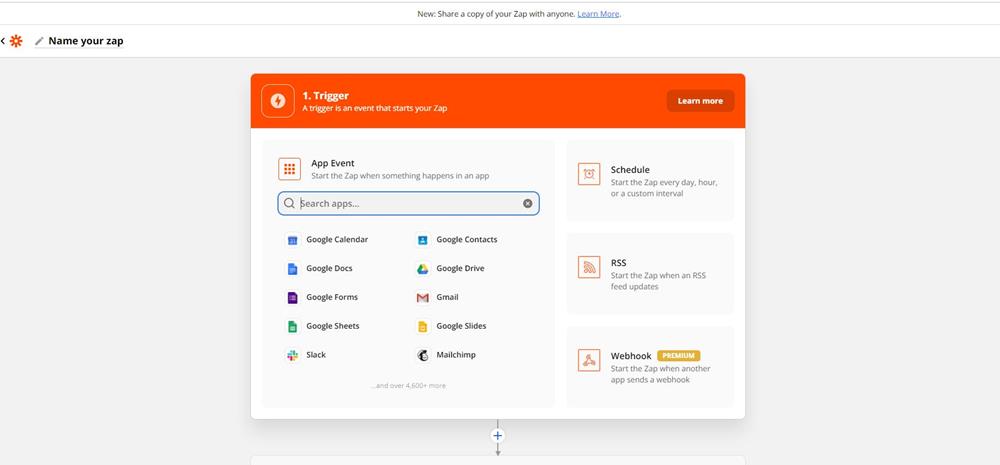Select the Google Sheets icon

293,326
